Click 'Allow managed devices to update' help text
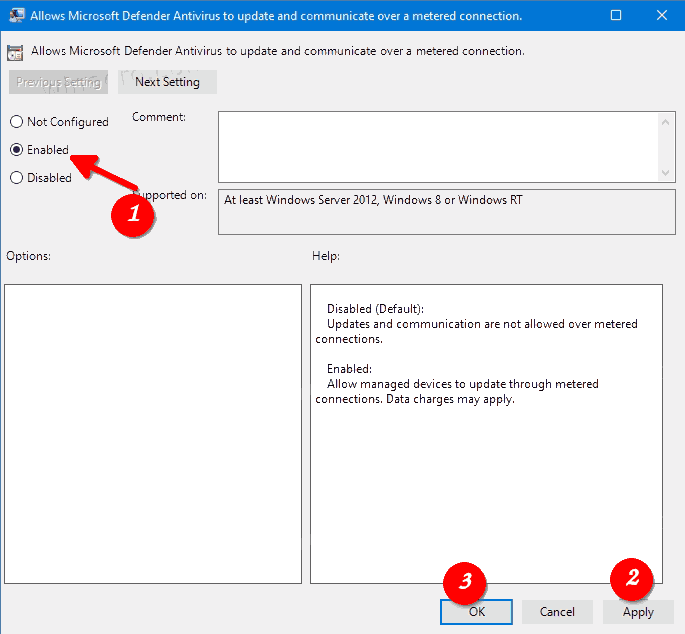This screenshot has width=685, height=634. tap(417, 384)
